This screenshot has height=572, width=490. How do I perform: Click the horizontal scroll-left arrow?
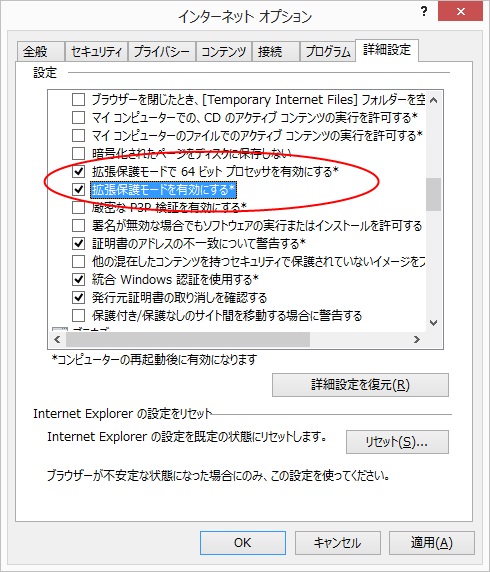(x=57, y=340)
